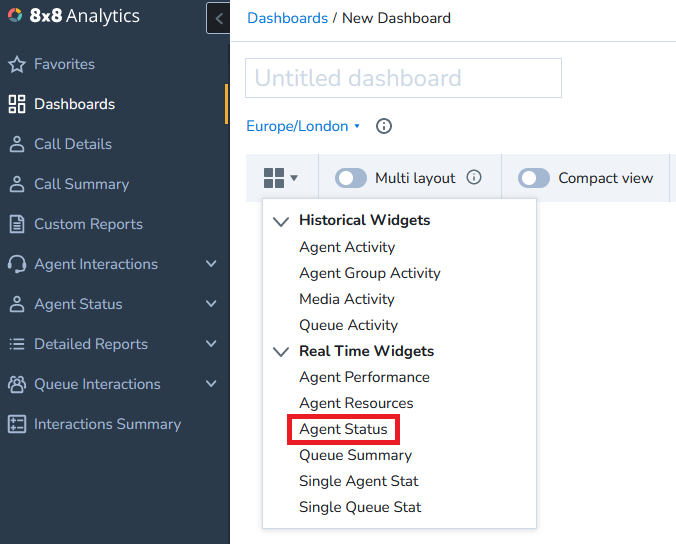This screenshot has width=676, height=544.
Task: Select Media Activity widget
Action: pyautogui.click(x=347, y=299)
